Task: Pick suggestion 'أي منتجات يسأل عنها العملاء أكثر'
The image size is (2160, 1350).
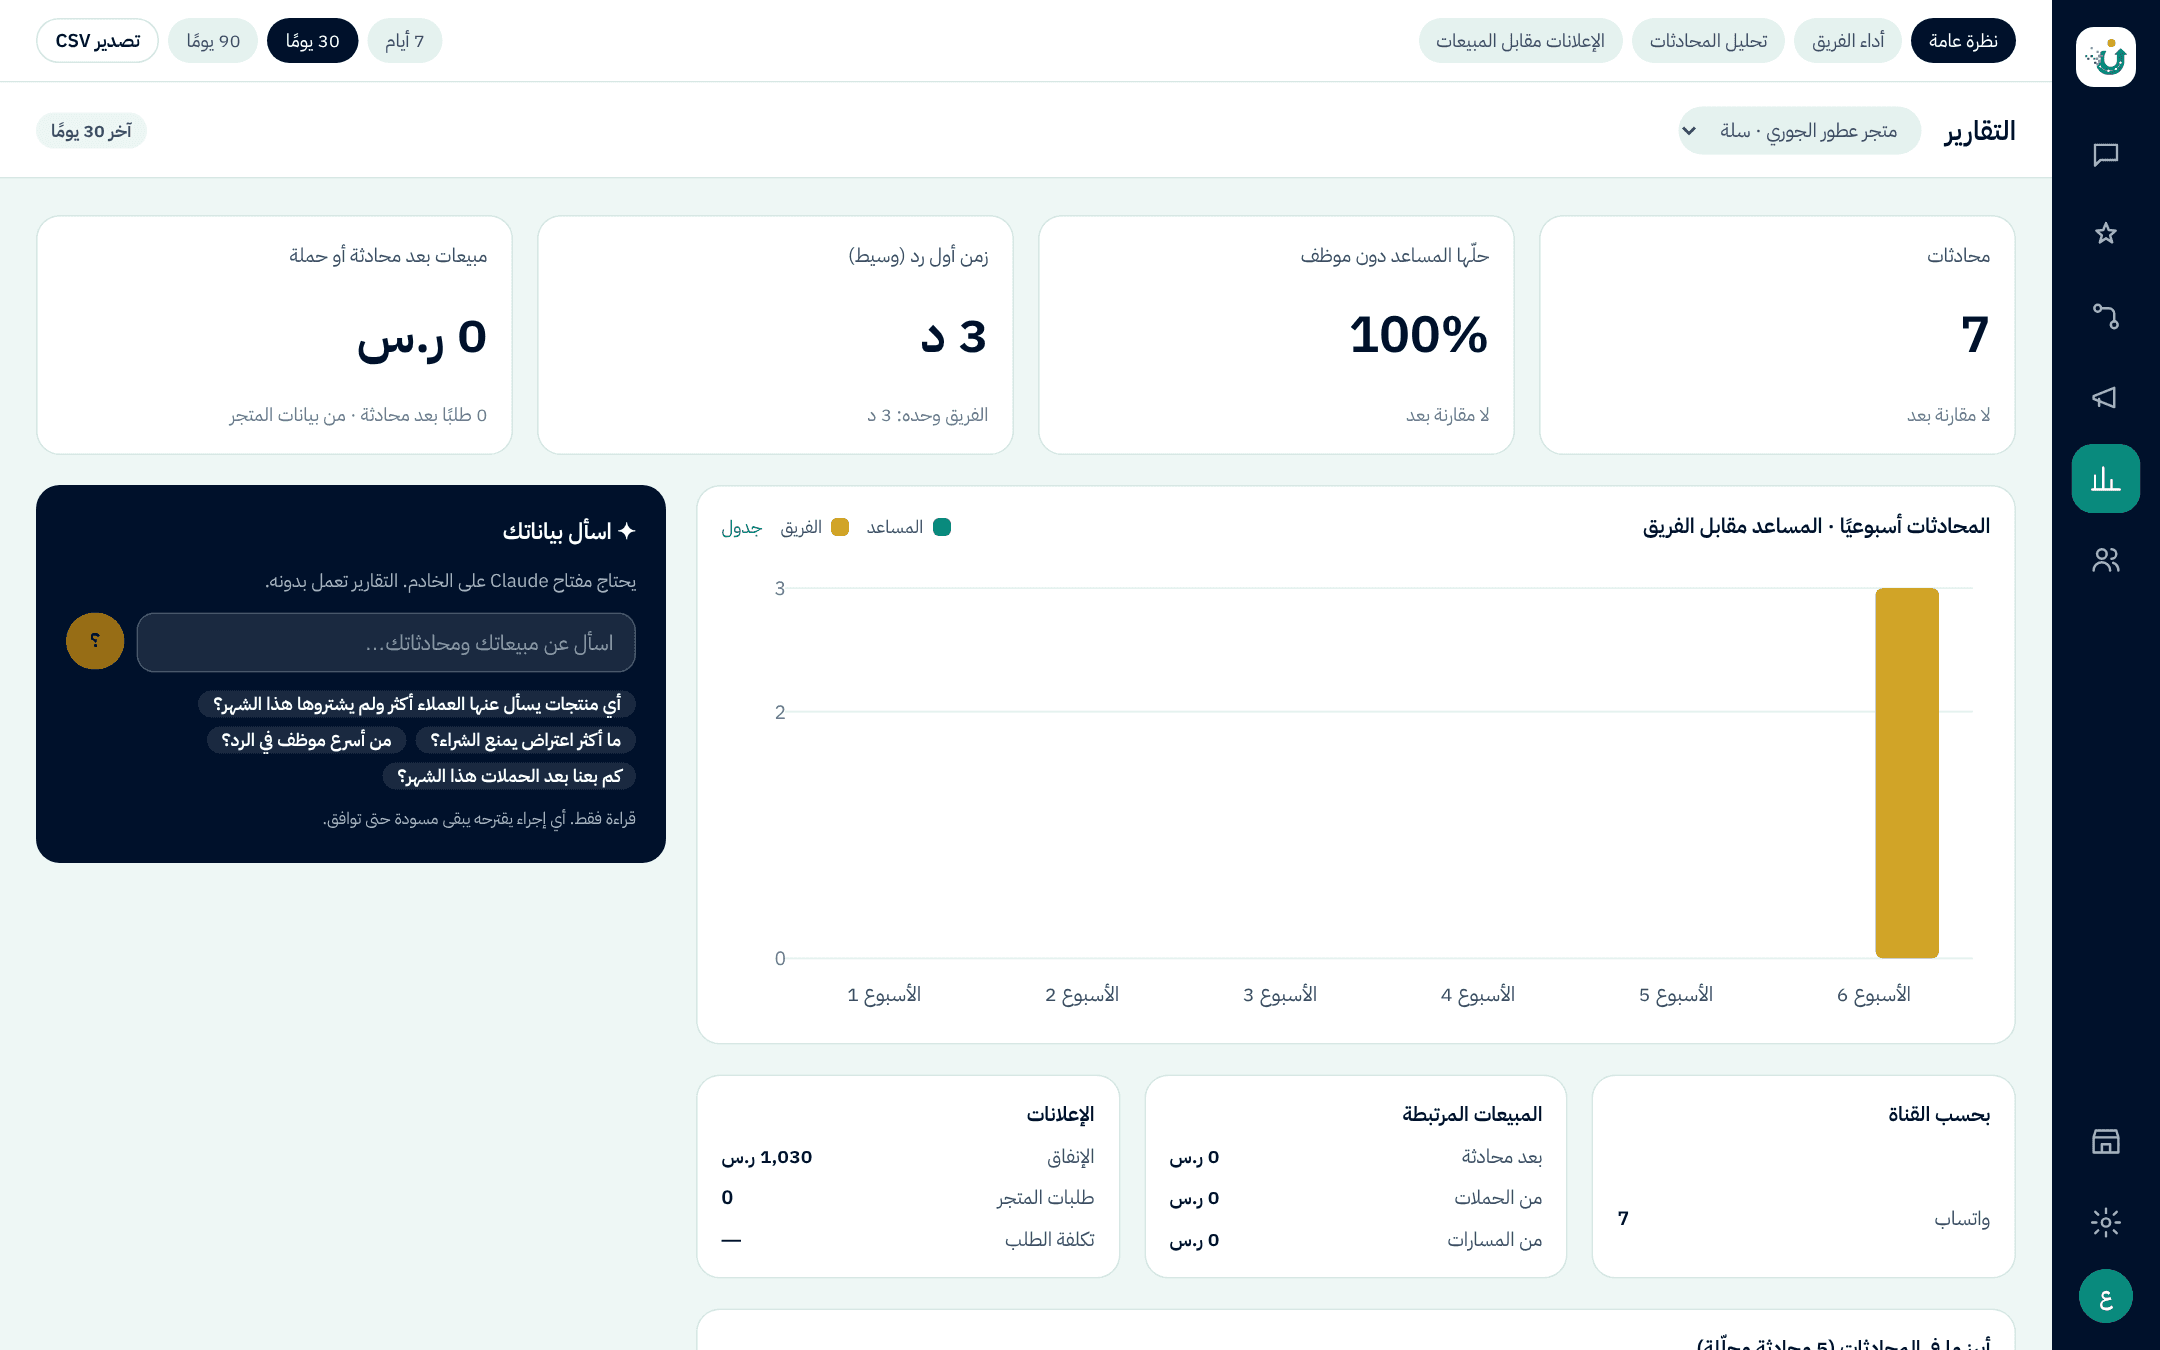Action: pyautogui.click(x=417, y=704)
